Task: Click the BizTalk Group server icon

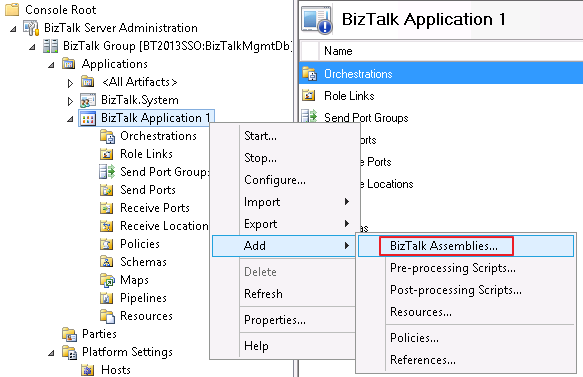Action: coord(50,46)
